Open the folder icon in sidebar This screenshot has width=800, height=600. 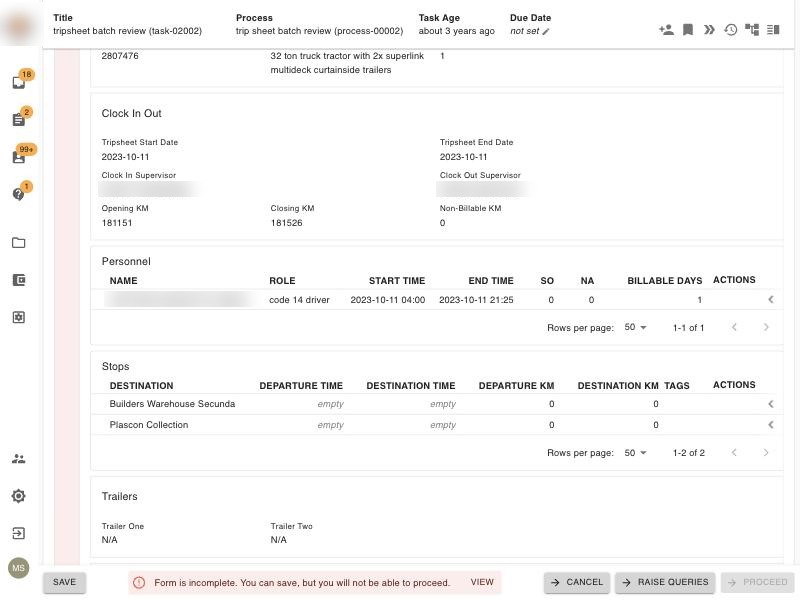pyautogui.click(x=19, y=243)
